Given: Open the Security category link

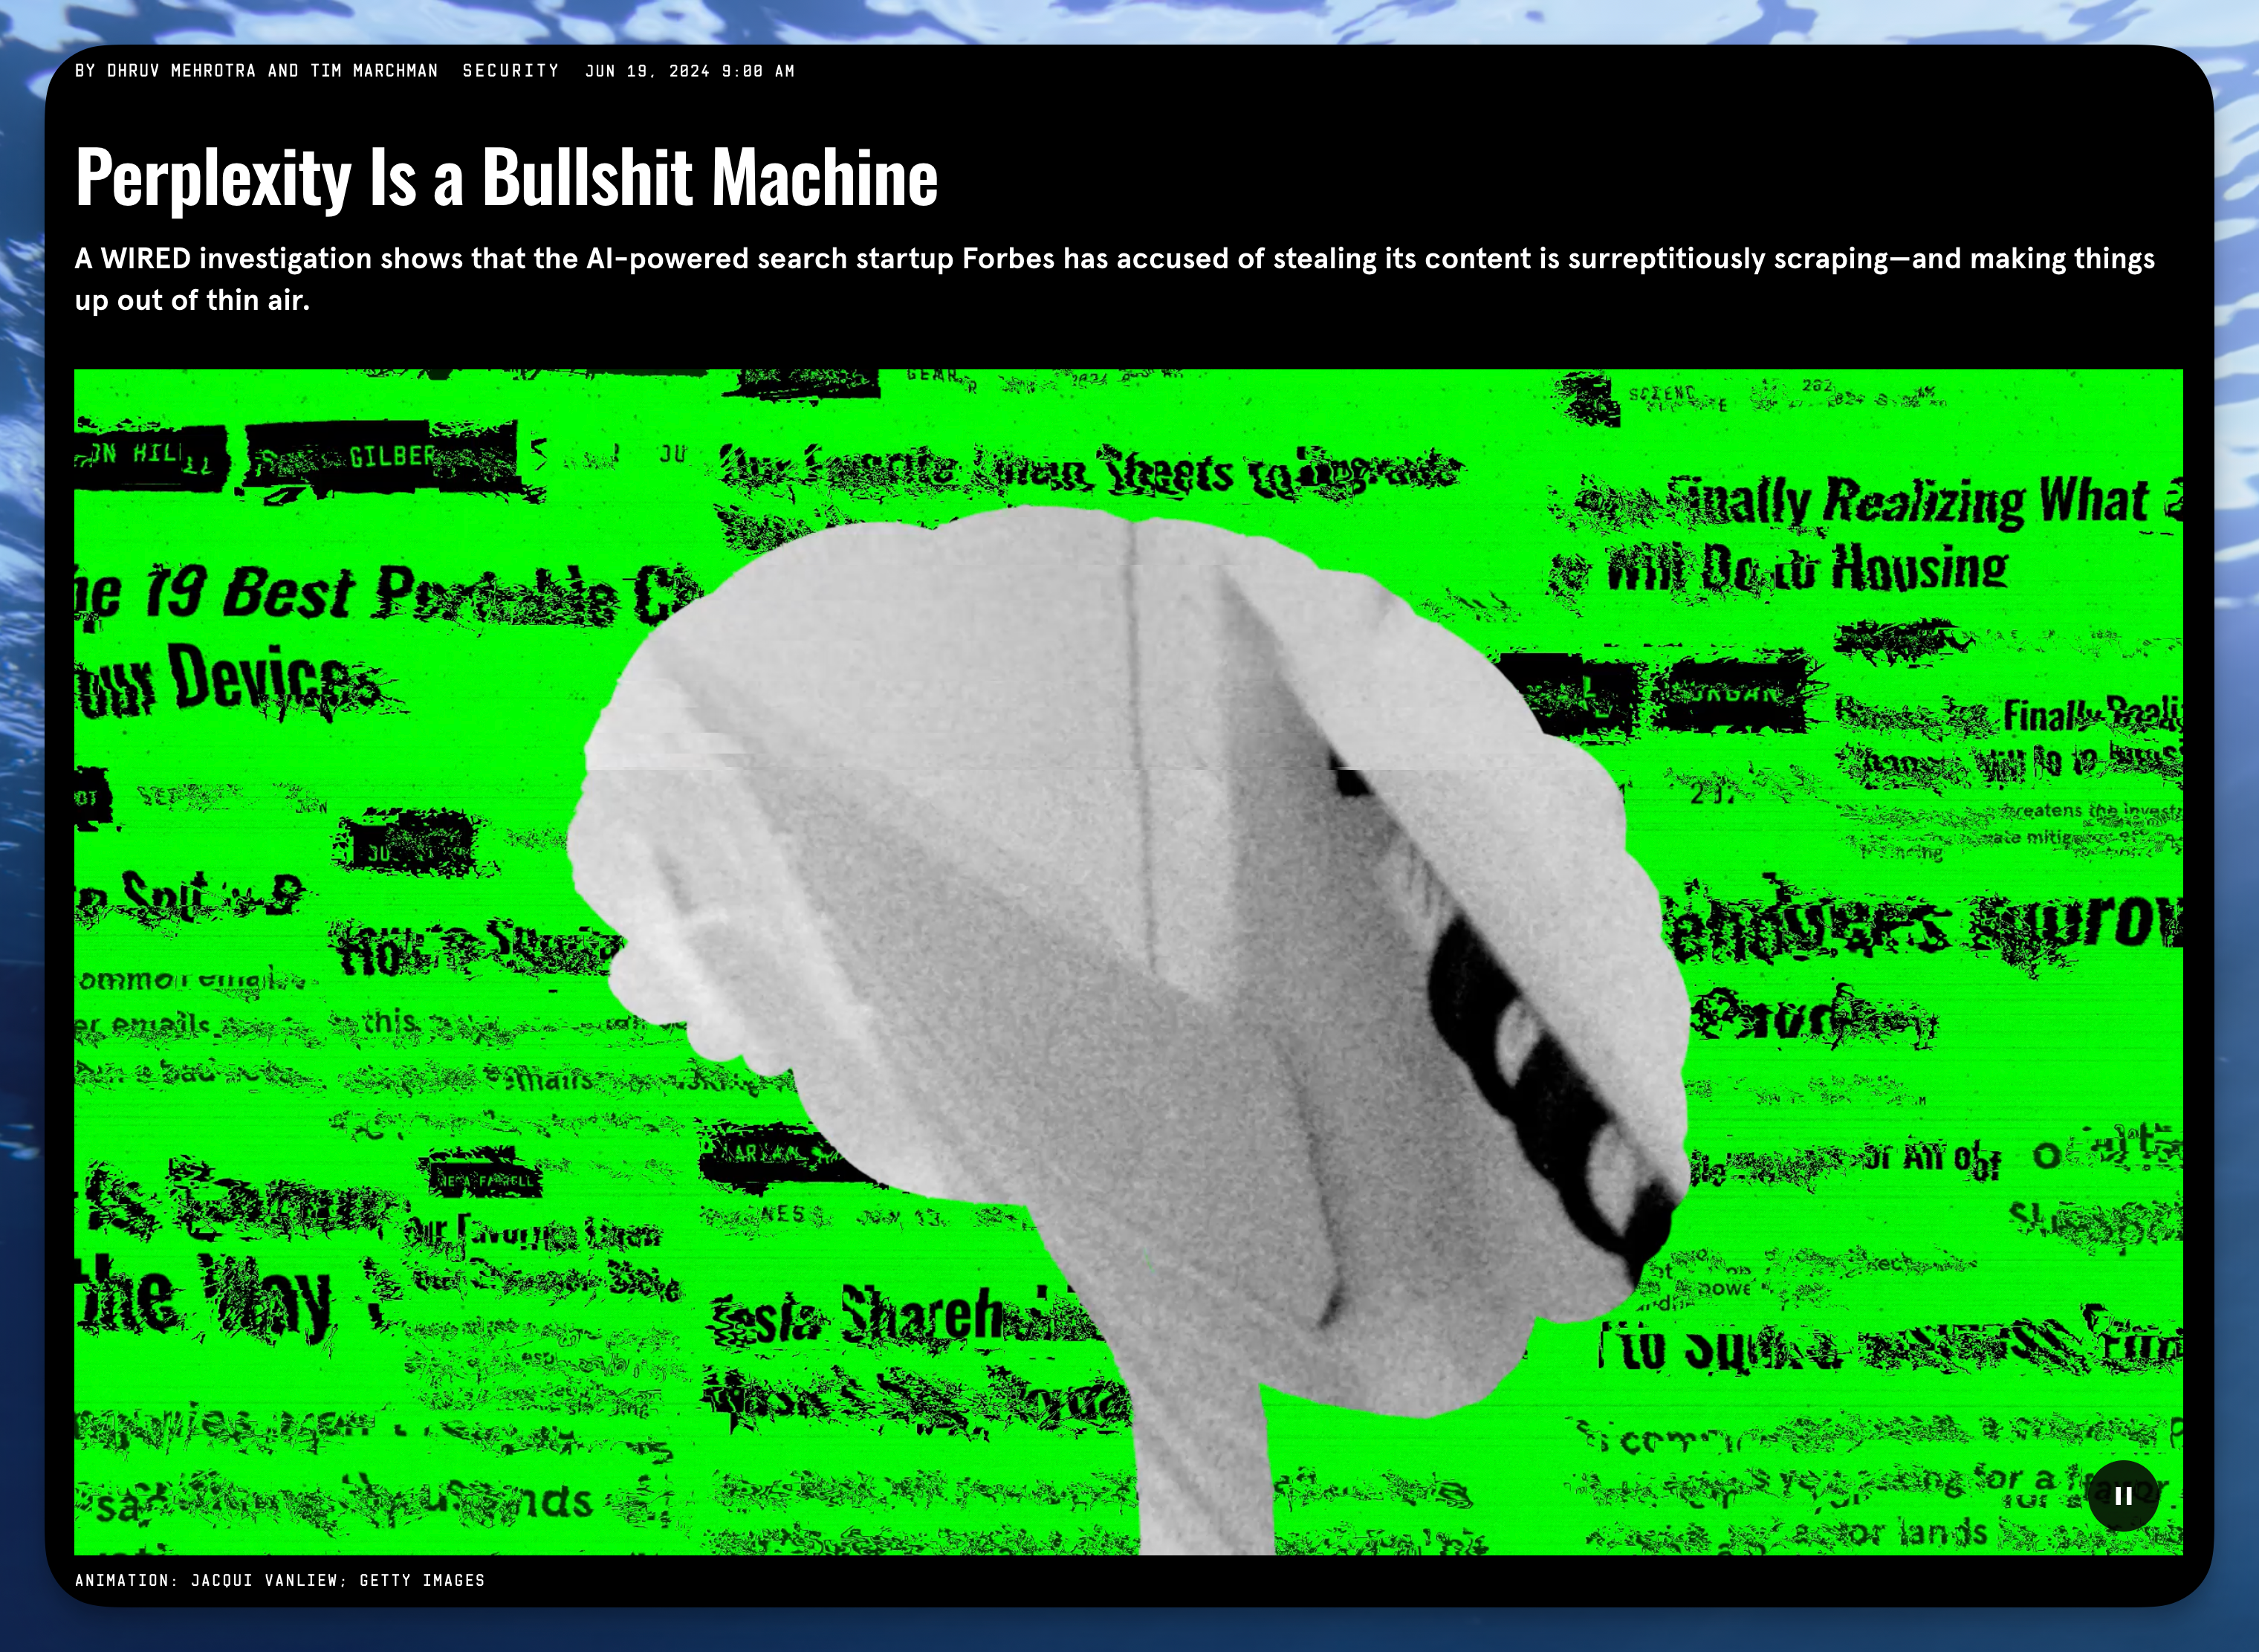Looking at the screenshot, I should tap(510, 71).
